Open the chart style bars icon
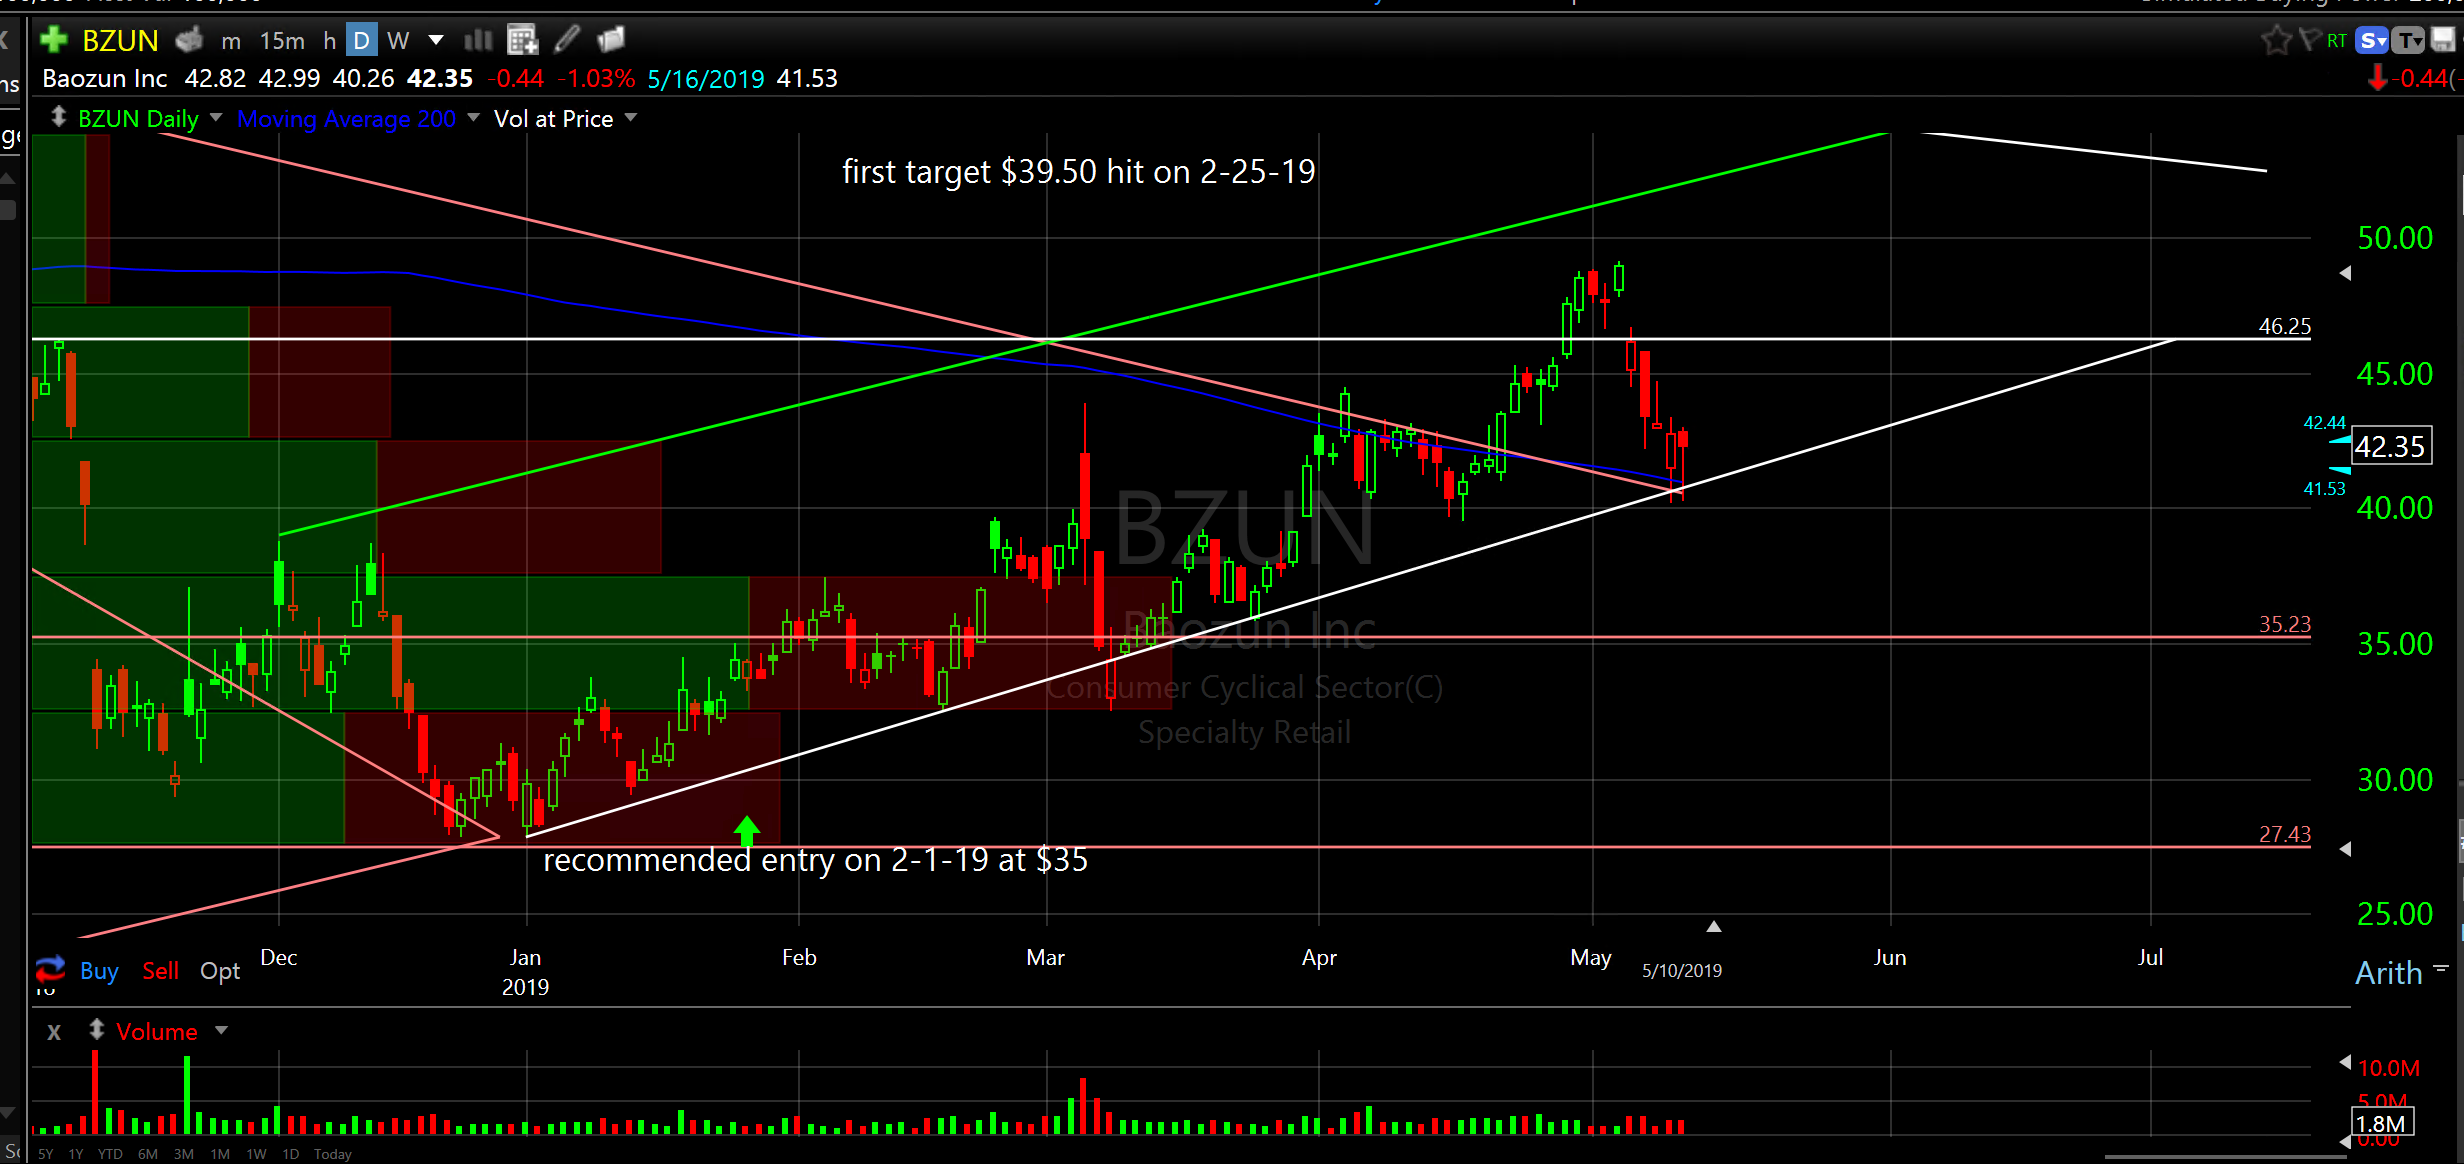Image resolution: width=2464 pixels, height=1164 pixels. [x=479, y=40]
